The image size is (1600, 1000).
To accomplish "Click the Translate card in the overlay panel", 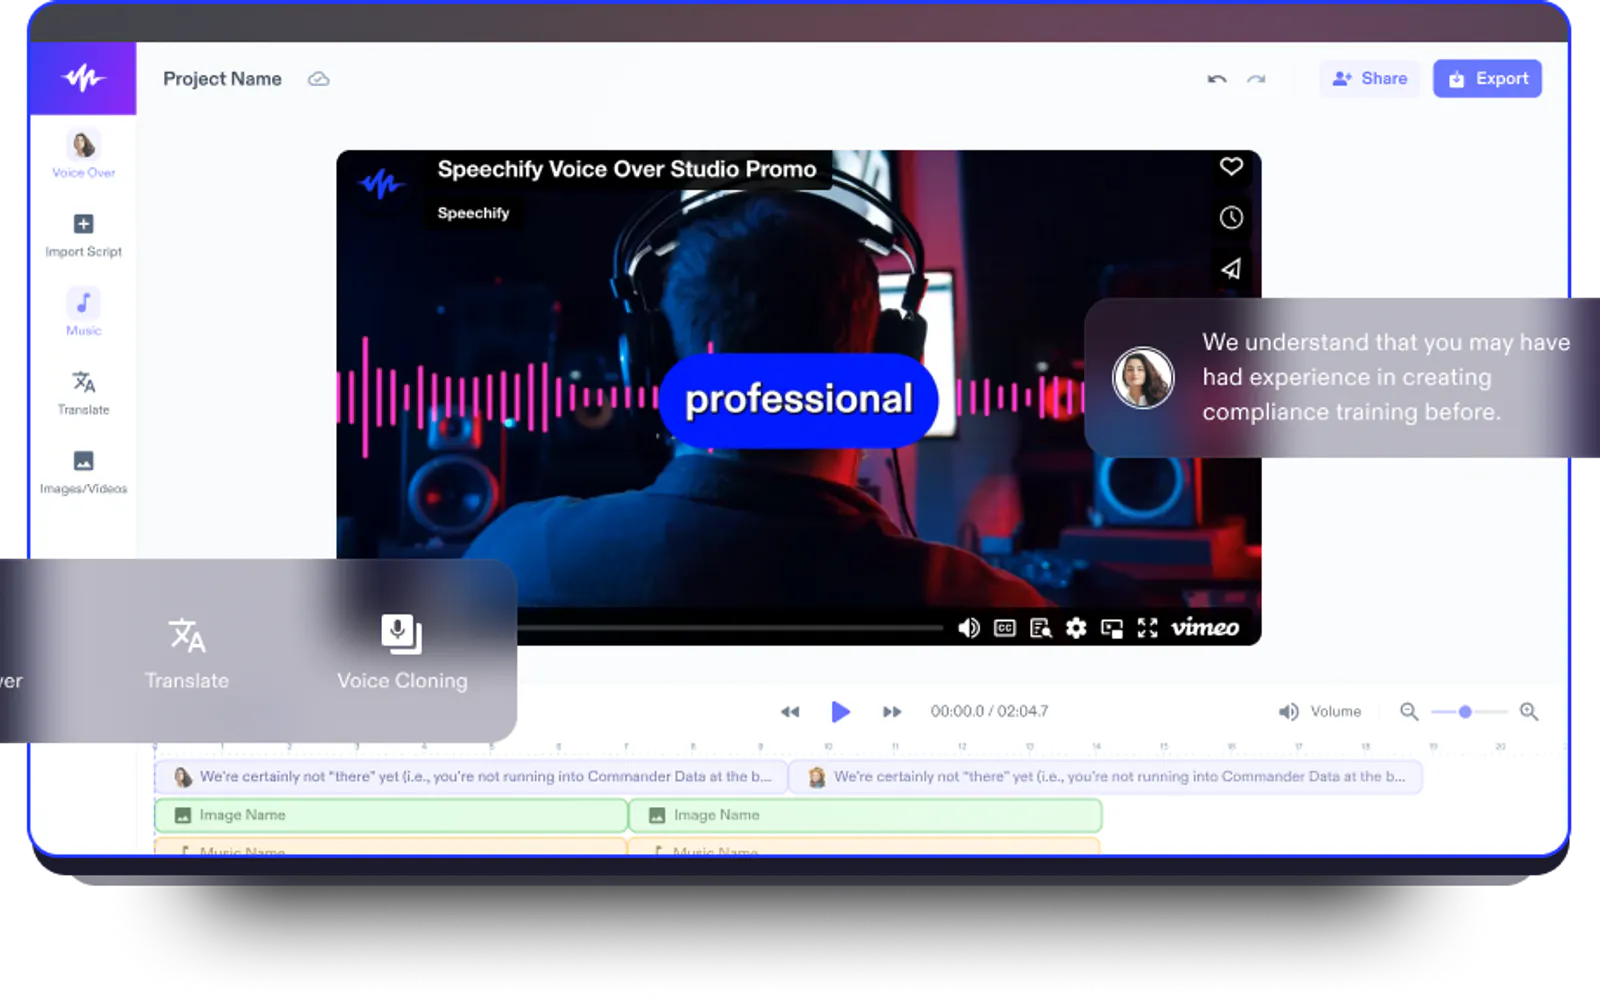I will click(187, 654).
